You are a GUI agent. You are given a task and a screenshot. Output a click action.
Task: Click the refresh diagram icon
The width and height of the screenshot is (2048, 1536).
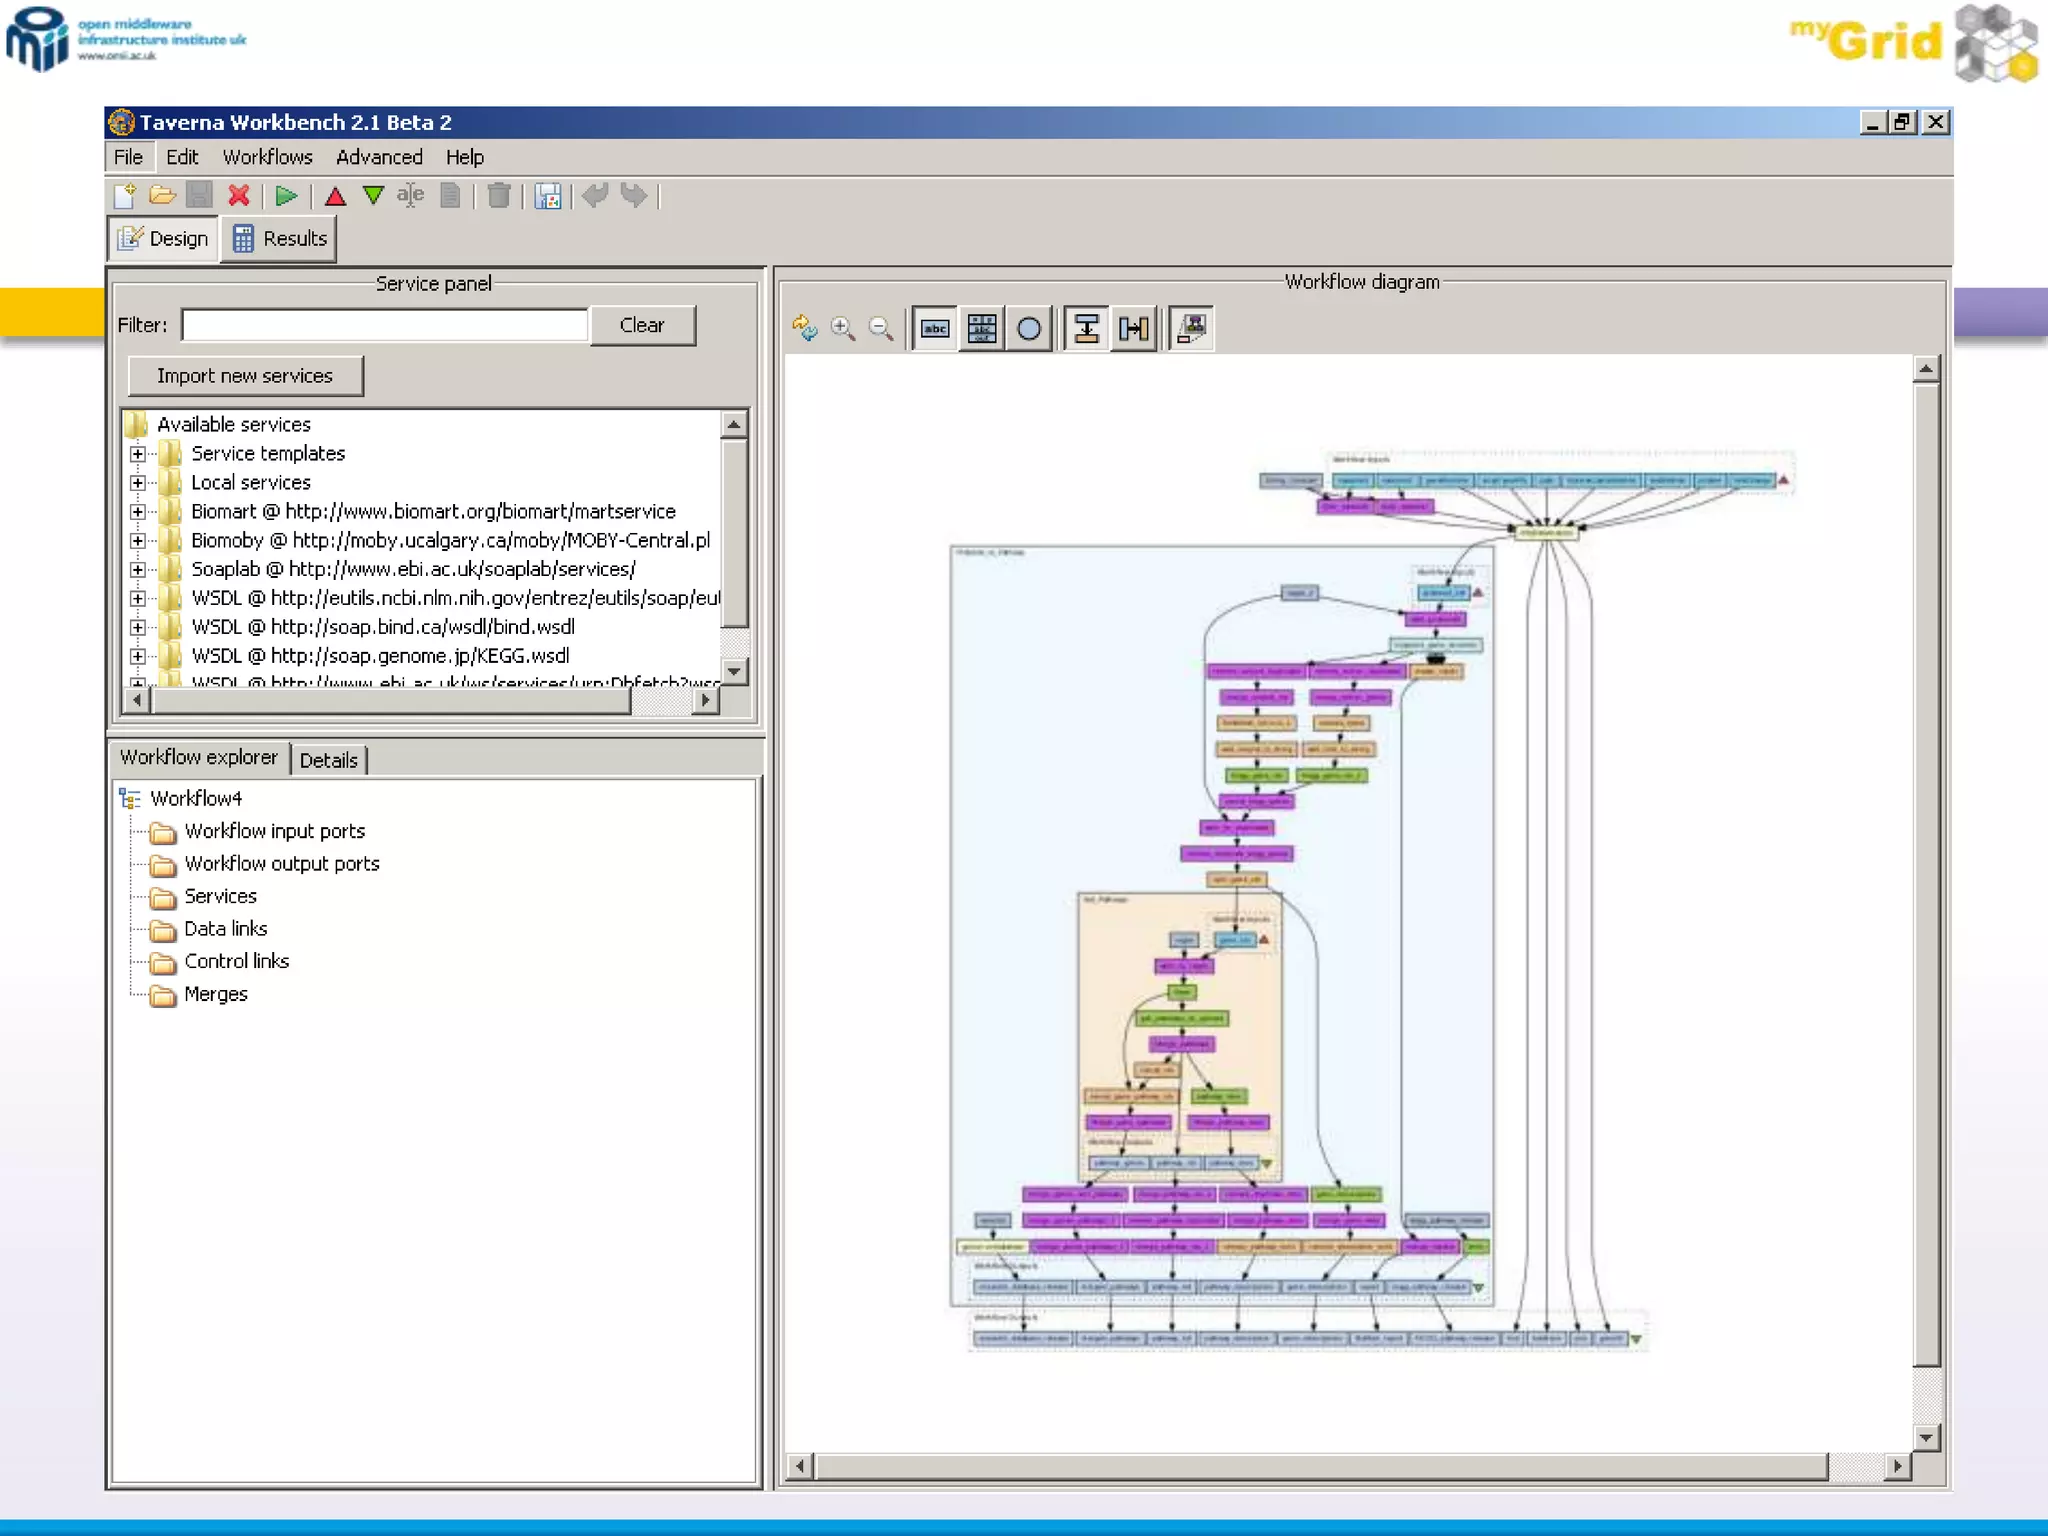point(805,328)
